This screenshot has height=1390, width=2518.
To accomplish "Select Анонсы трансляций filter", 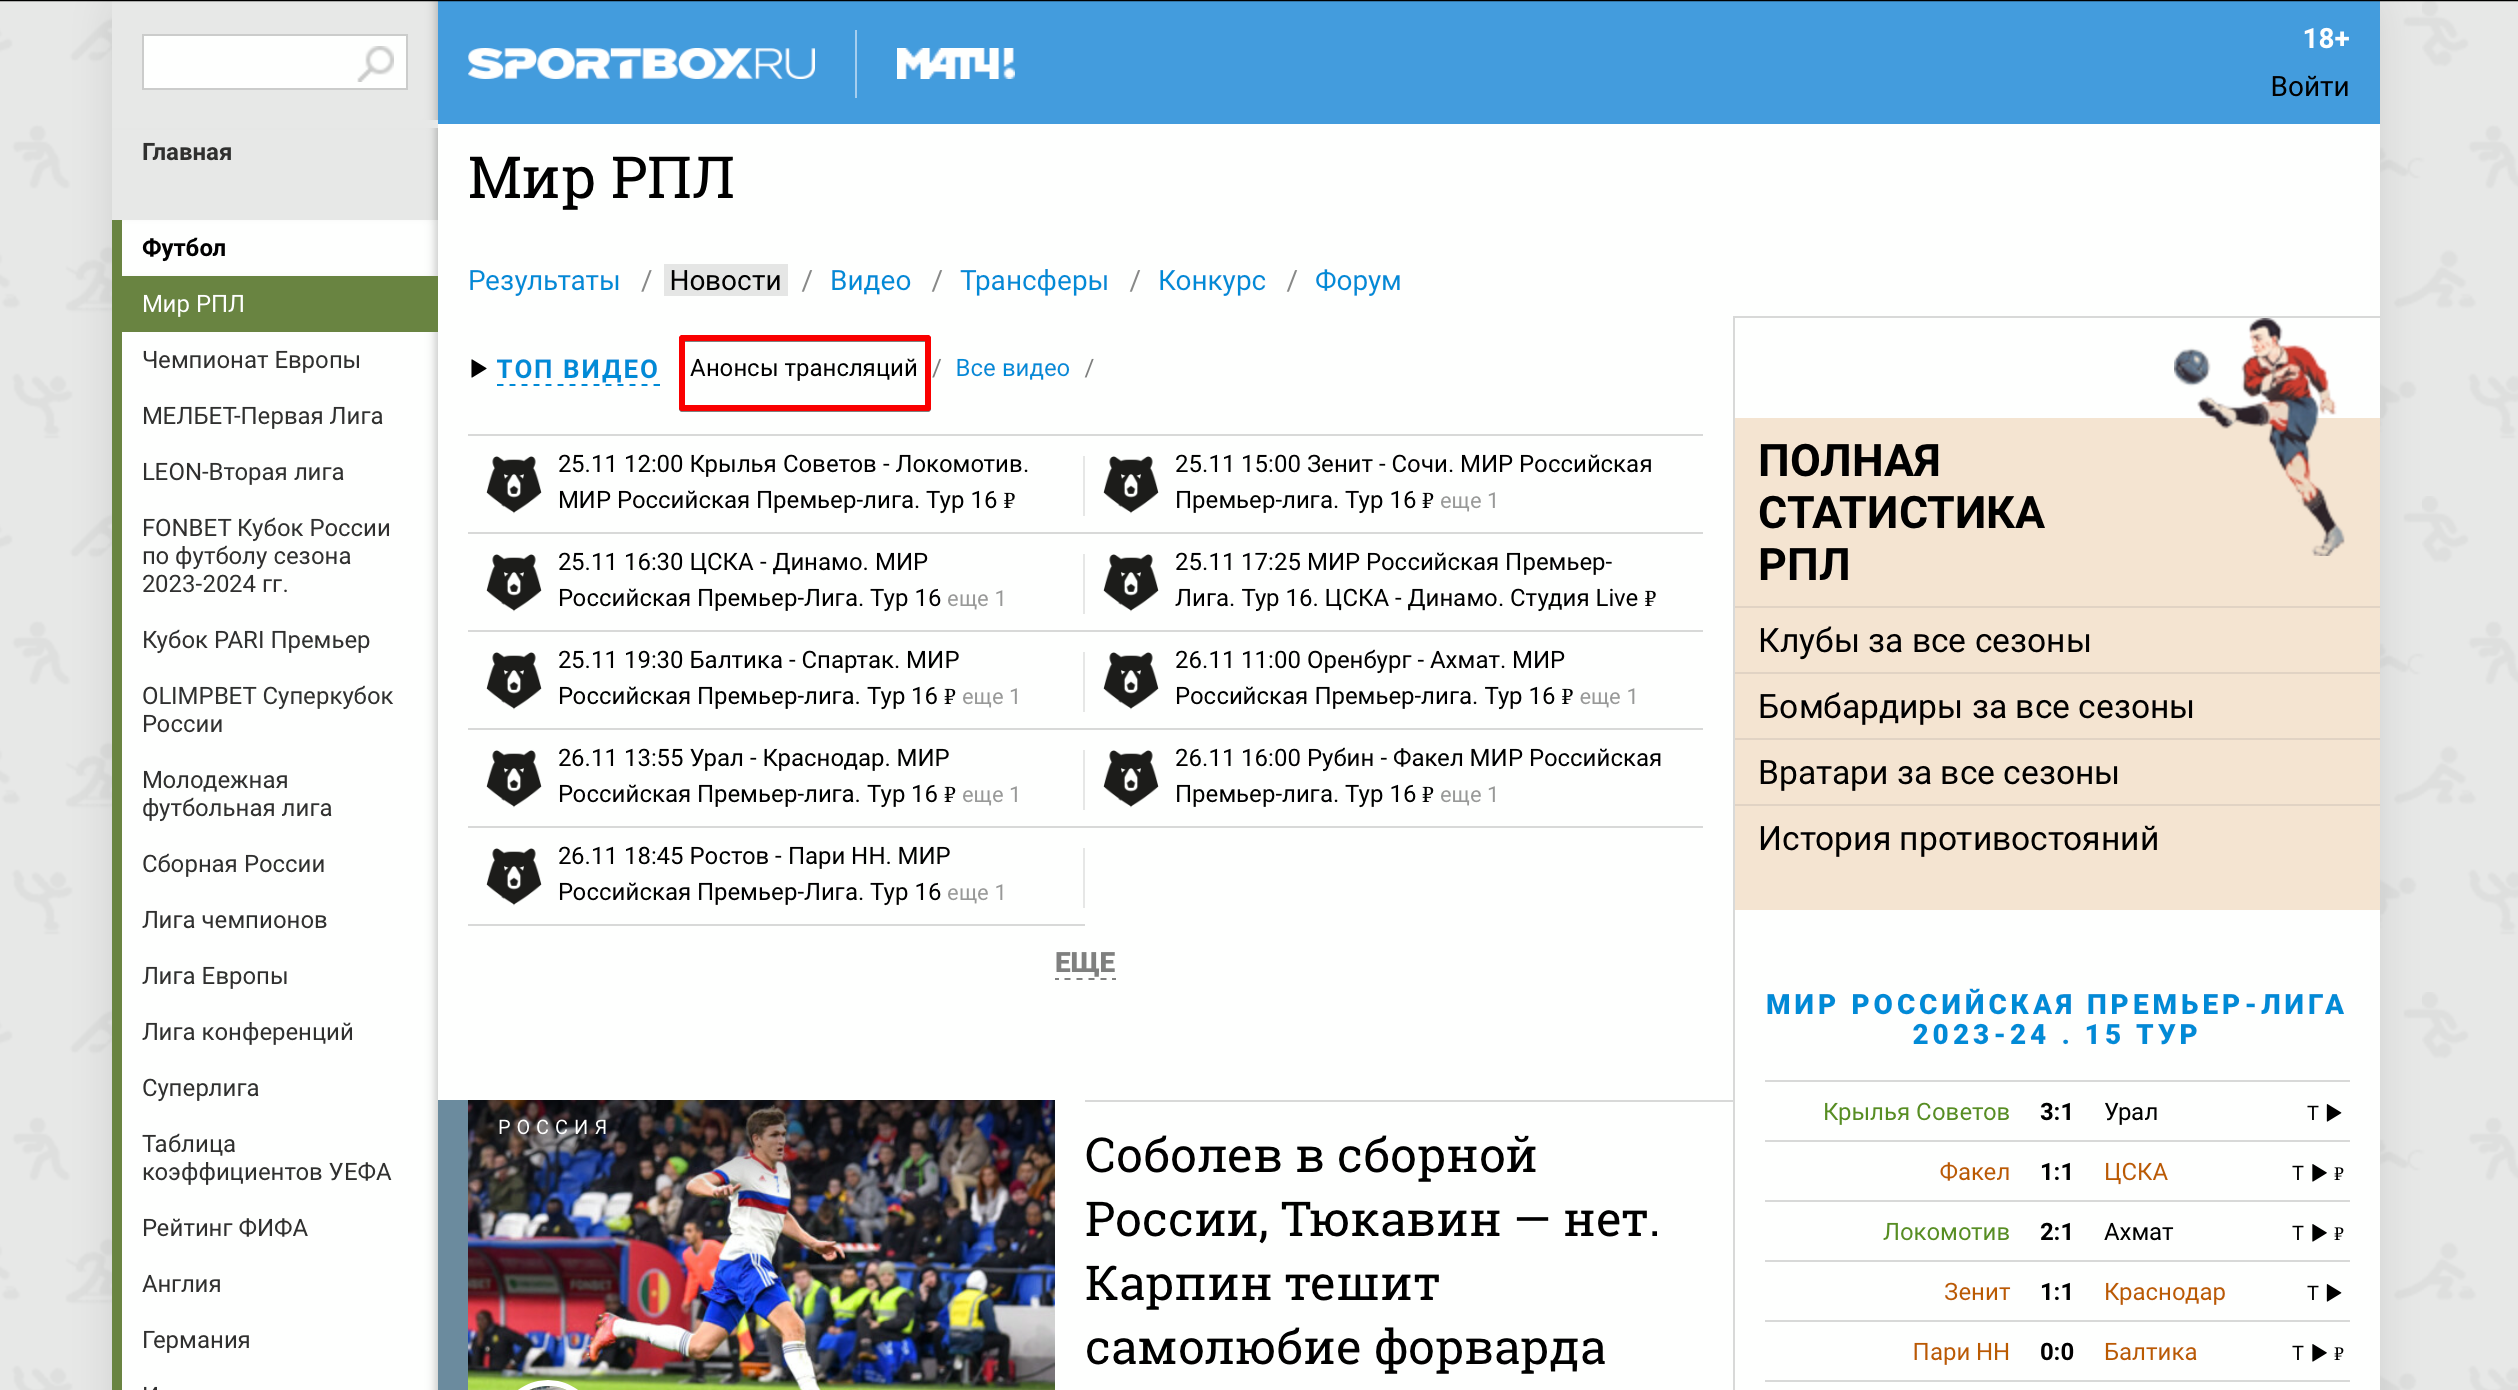I will [803, 369].
